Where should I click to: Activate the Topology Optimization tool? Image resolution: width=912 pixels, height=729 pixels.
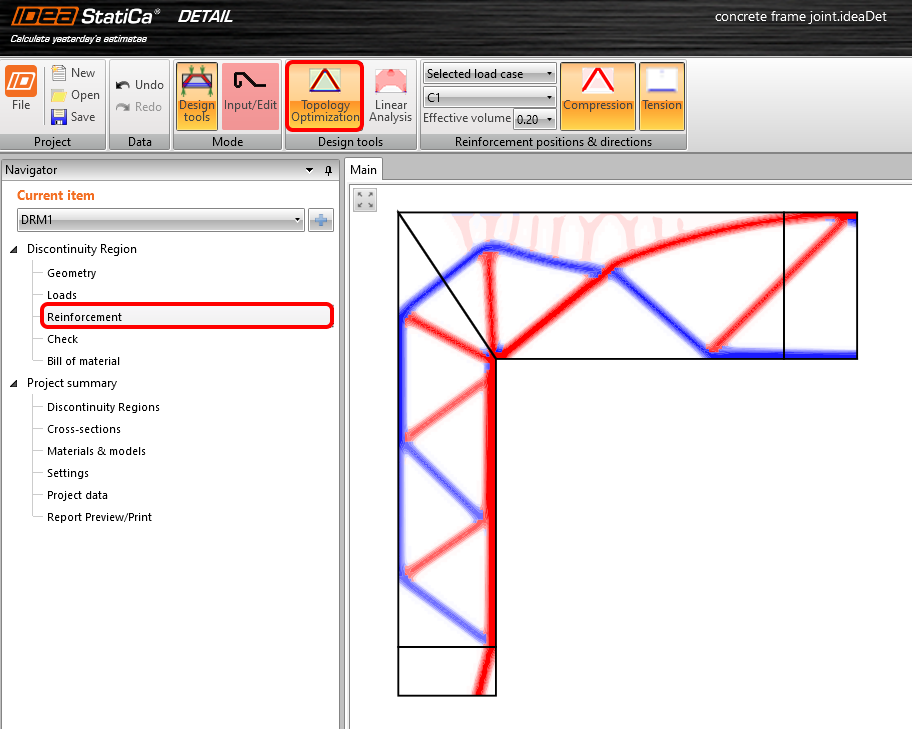[x=323, y=95]
